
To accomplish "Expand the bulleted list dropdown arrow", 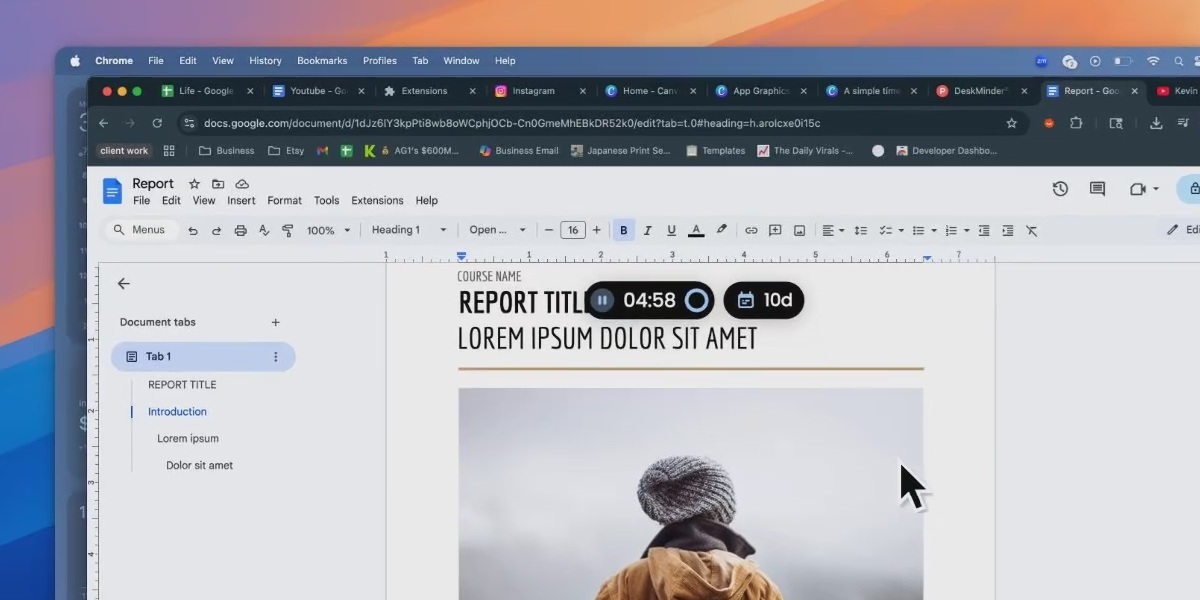I will pos(934,230).
